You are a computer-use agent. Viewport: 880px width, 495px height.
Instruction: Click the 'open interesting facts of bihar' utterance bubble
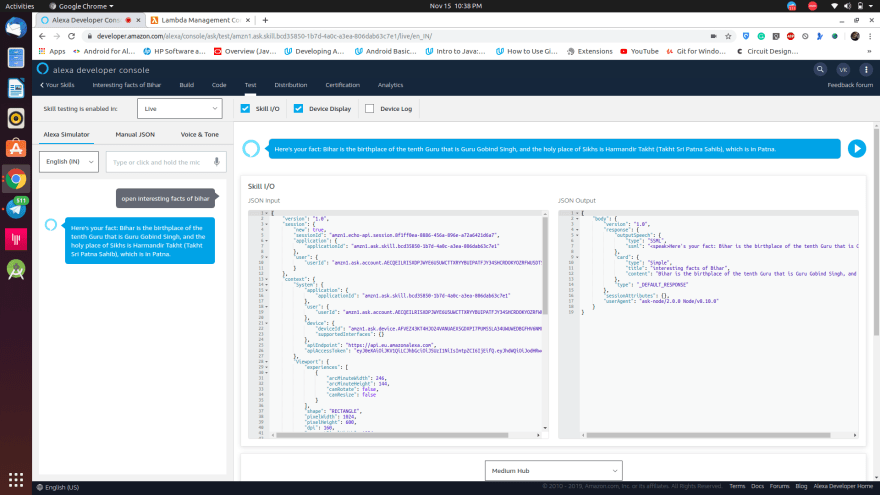click(x=166, y=198)
